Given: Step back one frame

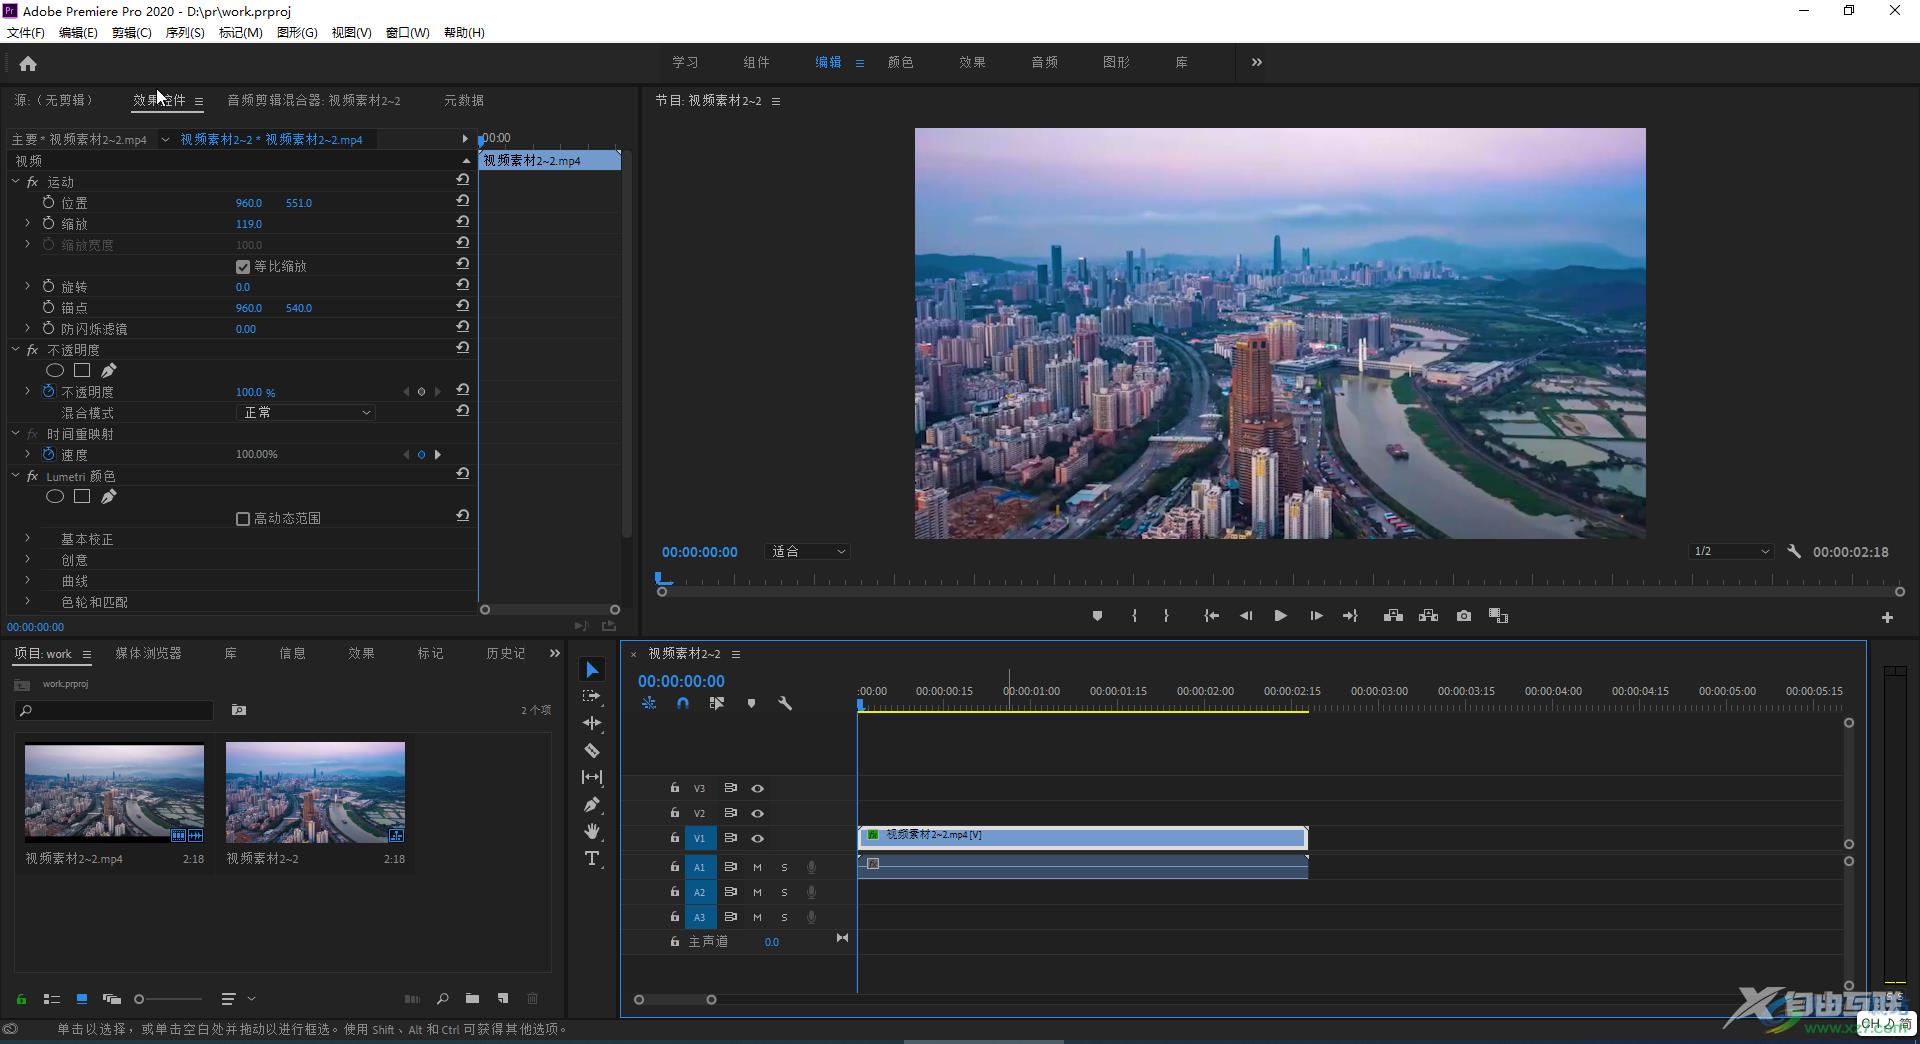Looking at the screenshot, I should [1246, 616].
